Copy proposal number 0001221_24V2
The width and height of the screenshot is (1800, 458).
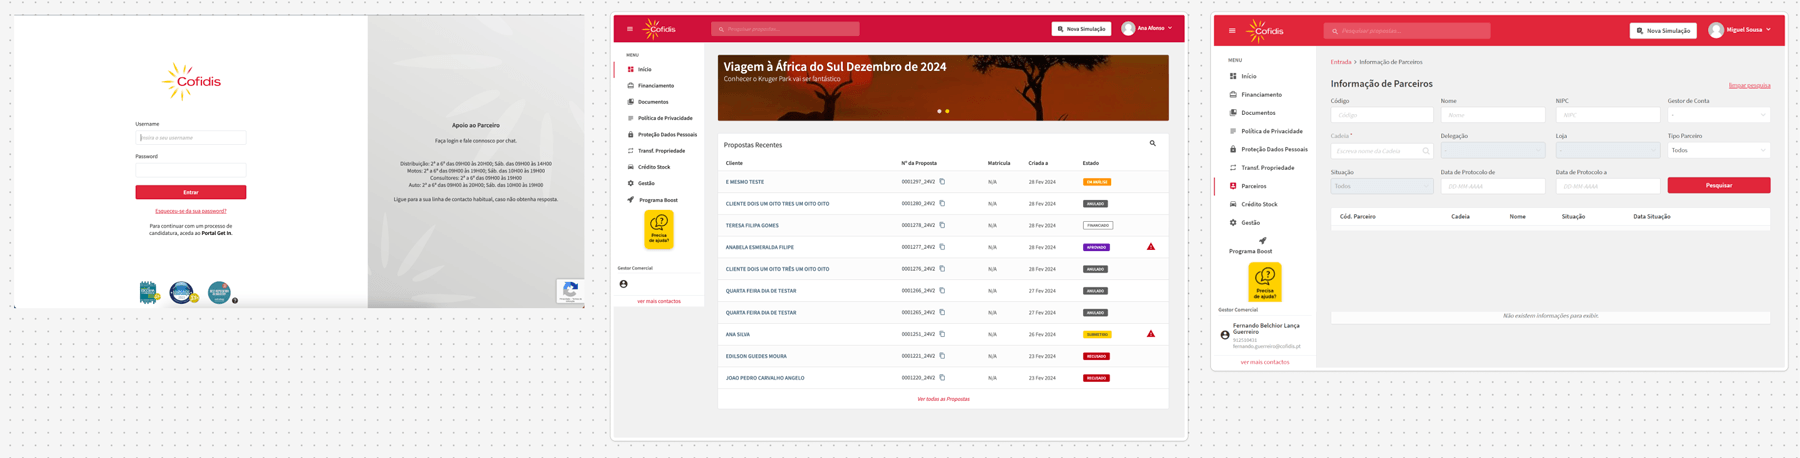click(942, 356)
